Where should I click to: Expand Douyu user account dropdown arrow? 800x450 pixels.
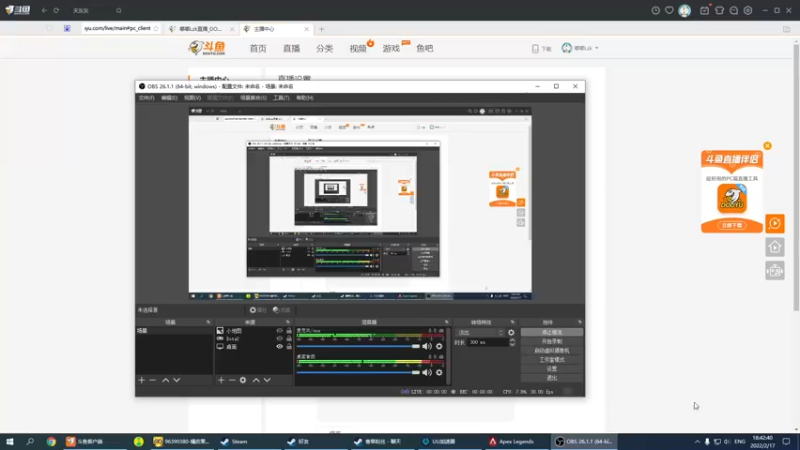pyautogui.click(x=596, y=48)
